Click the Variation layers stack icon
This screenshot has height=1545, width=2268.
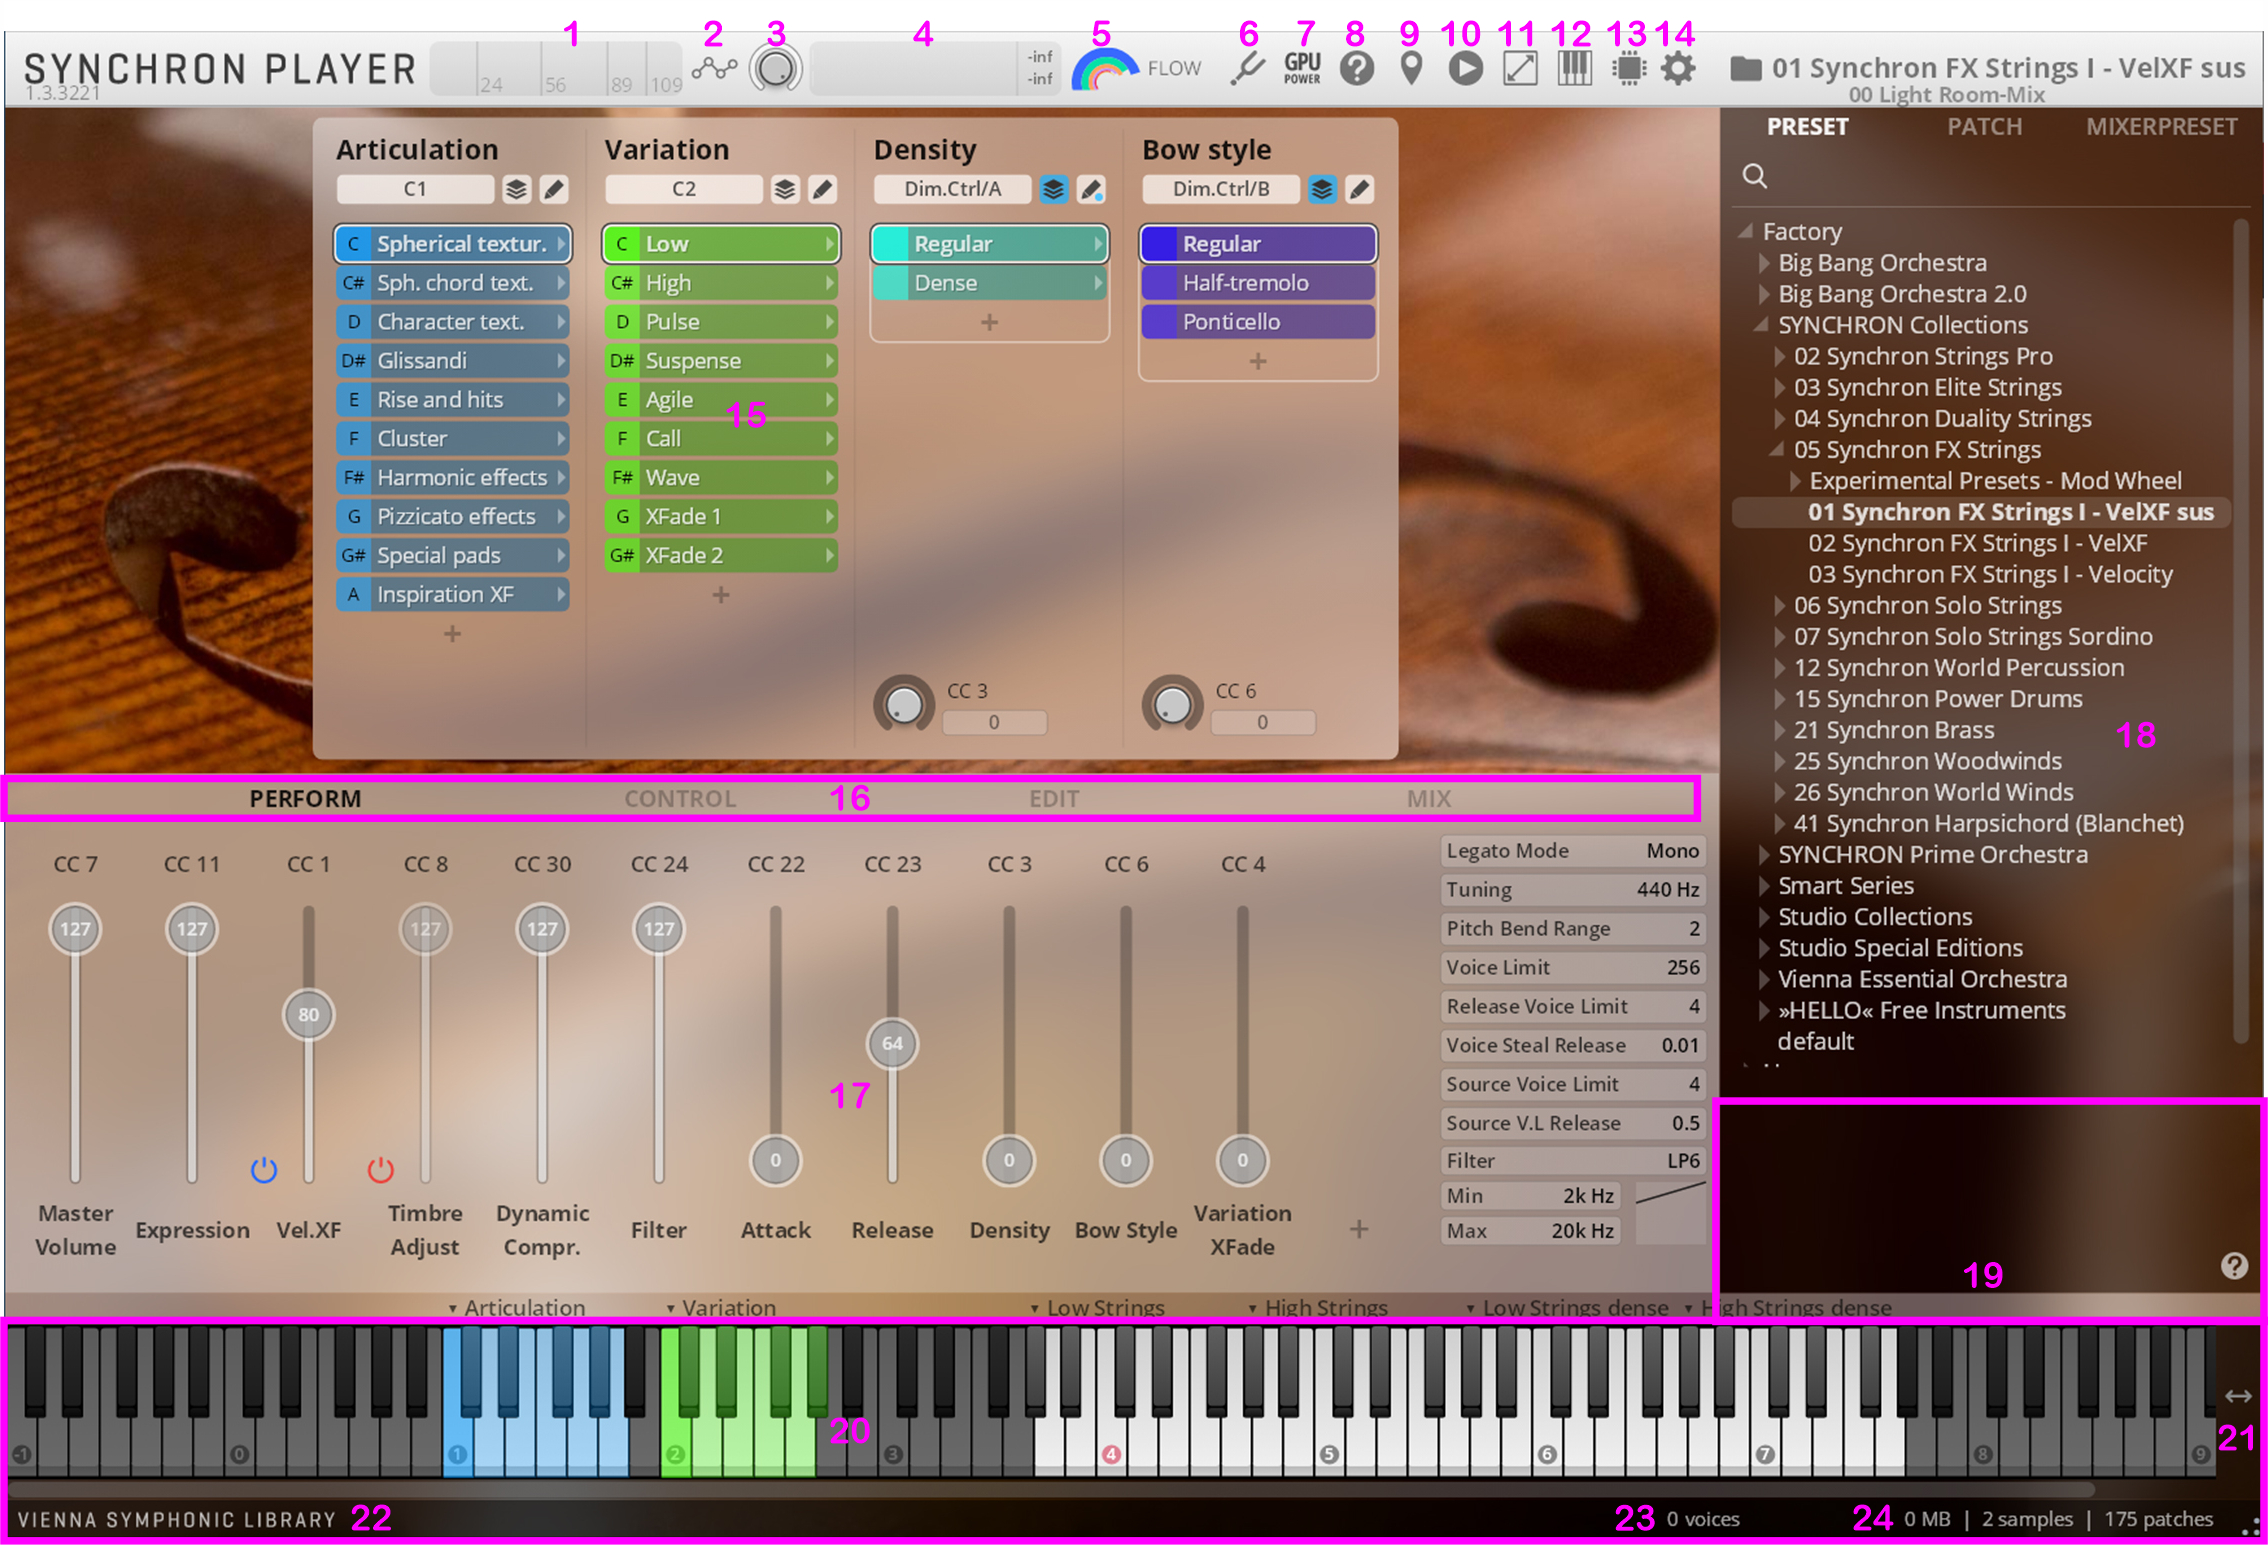785,189
